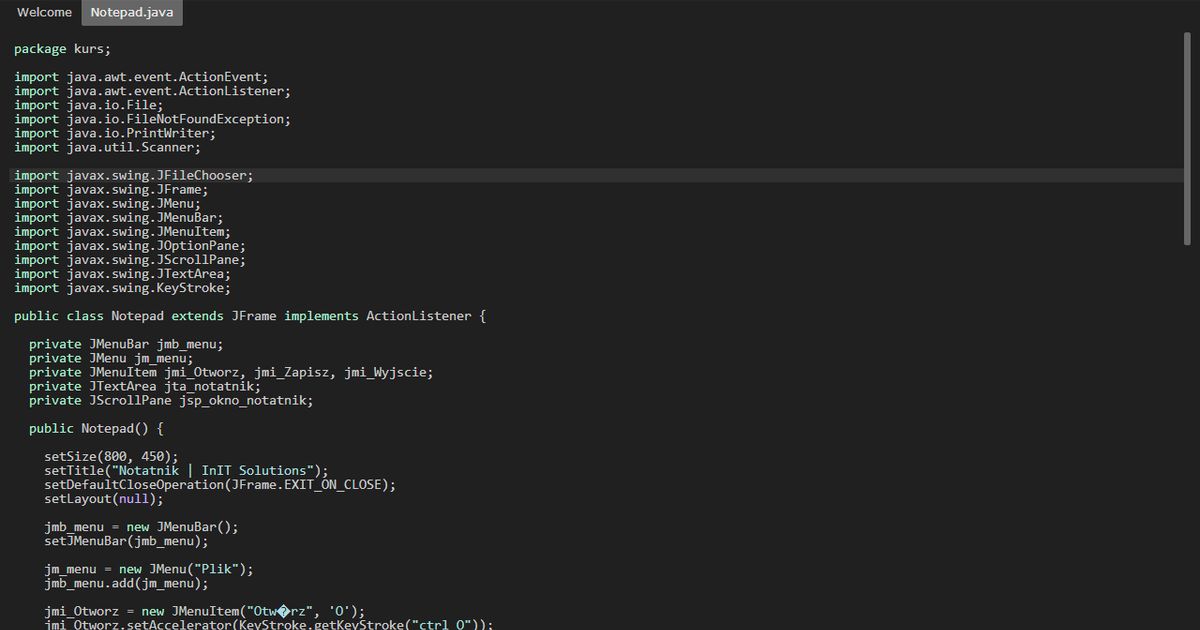Click the 'private JTextArea jta_notatnik;' line

point(145,385)
